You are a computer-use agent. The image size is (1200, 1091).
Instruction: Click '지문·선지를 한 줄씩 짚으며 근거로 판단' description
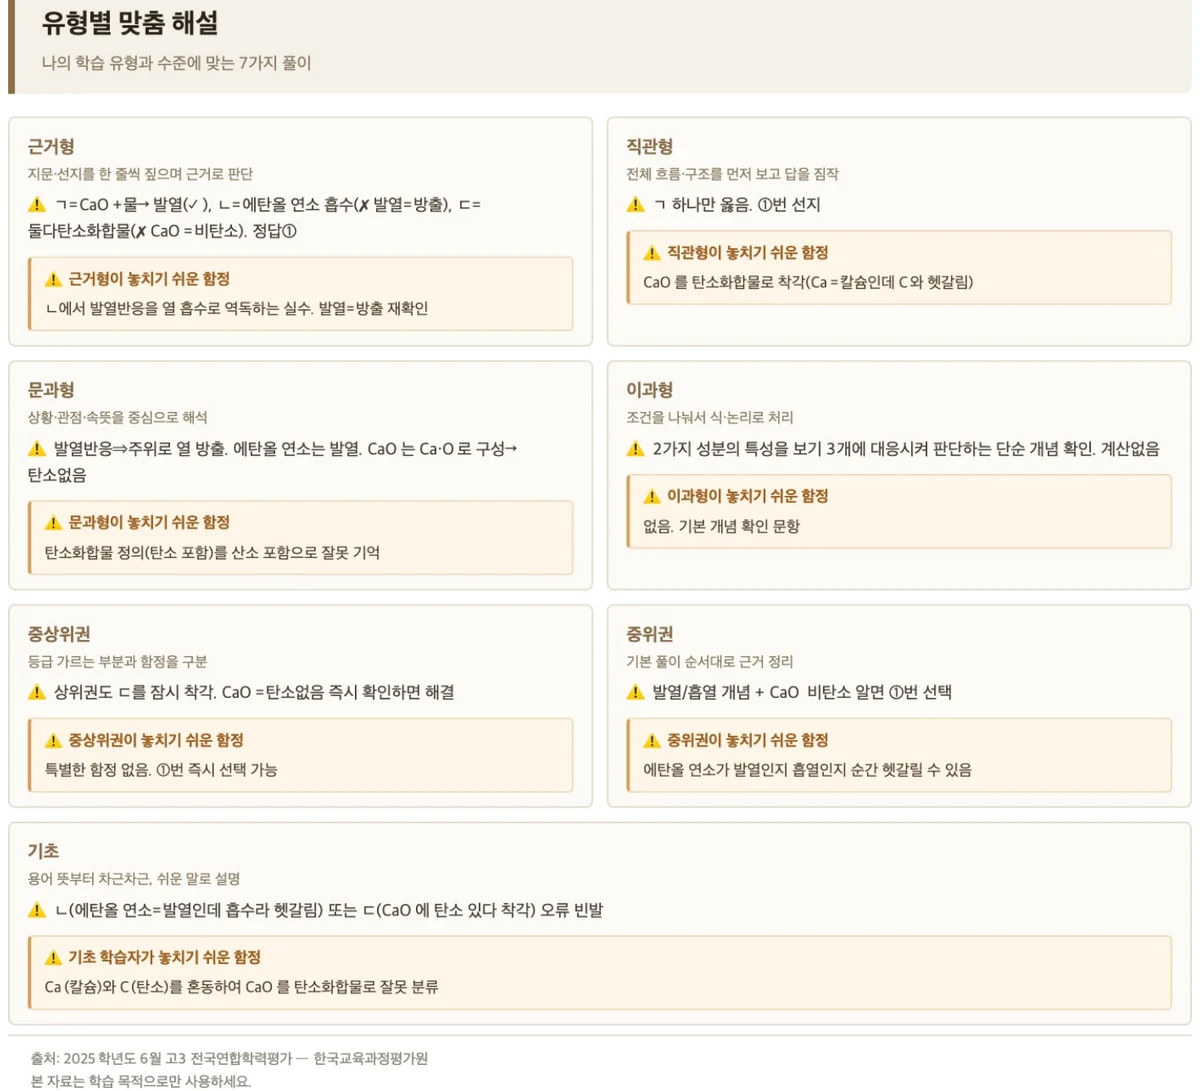pos(141,174)
